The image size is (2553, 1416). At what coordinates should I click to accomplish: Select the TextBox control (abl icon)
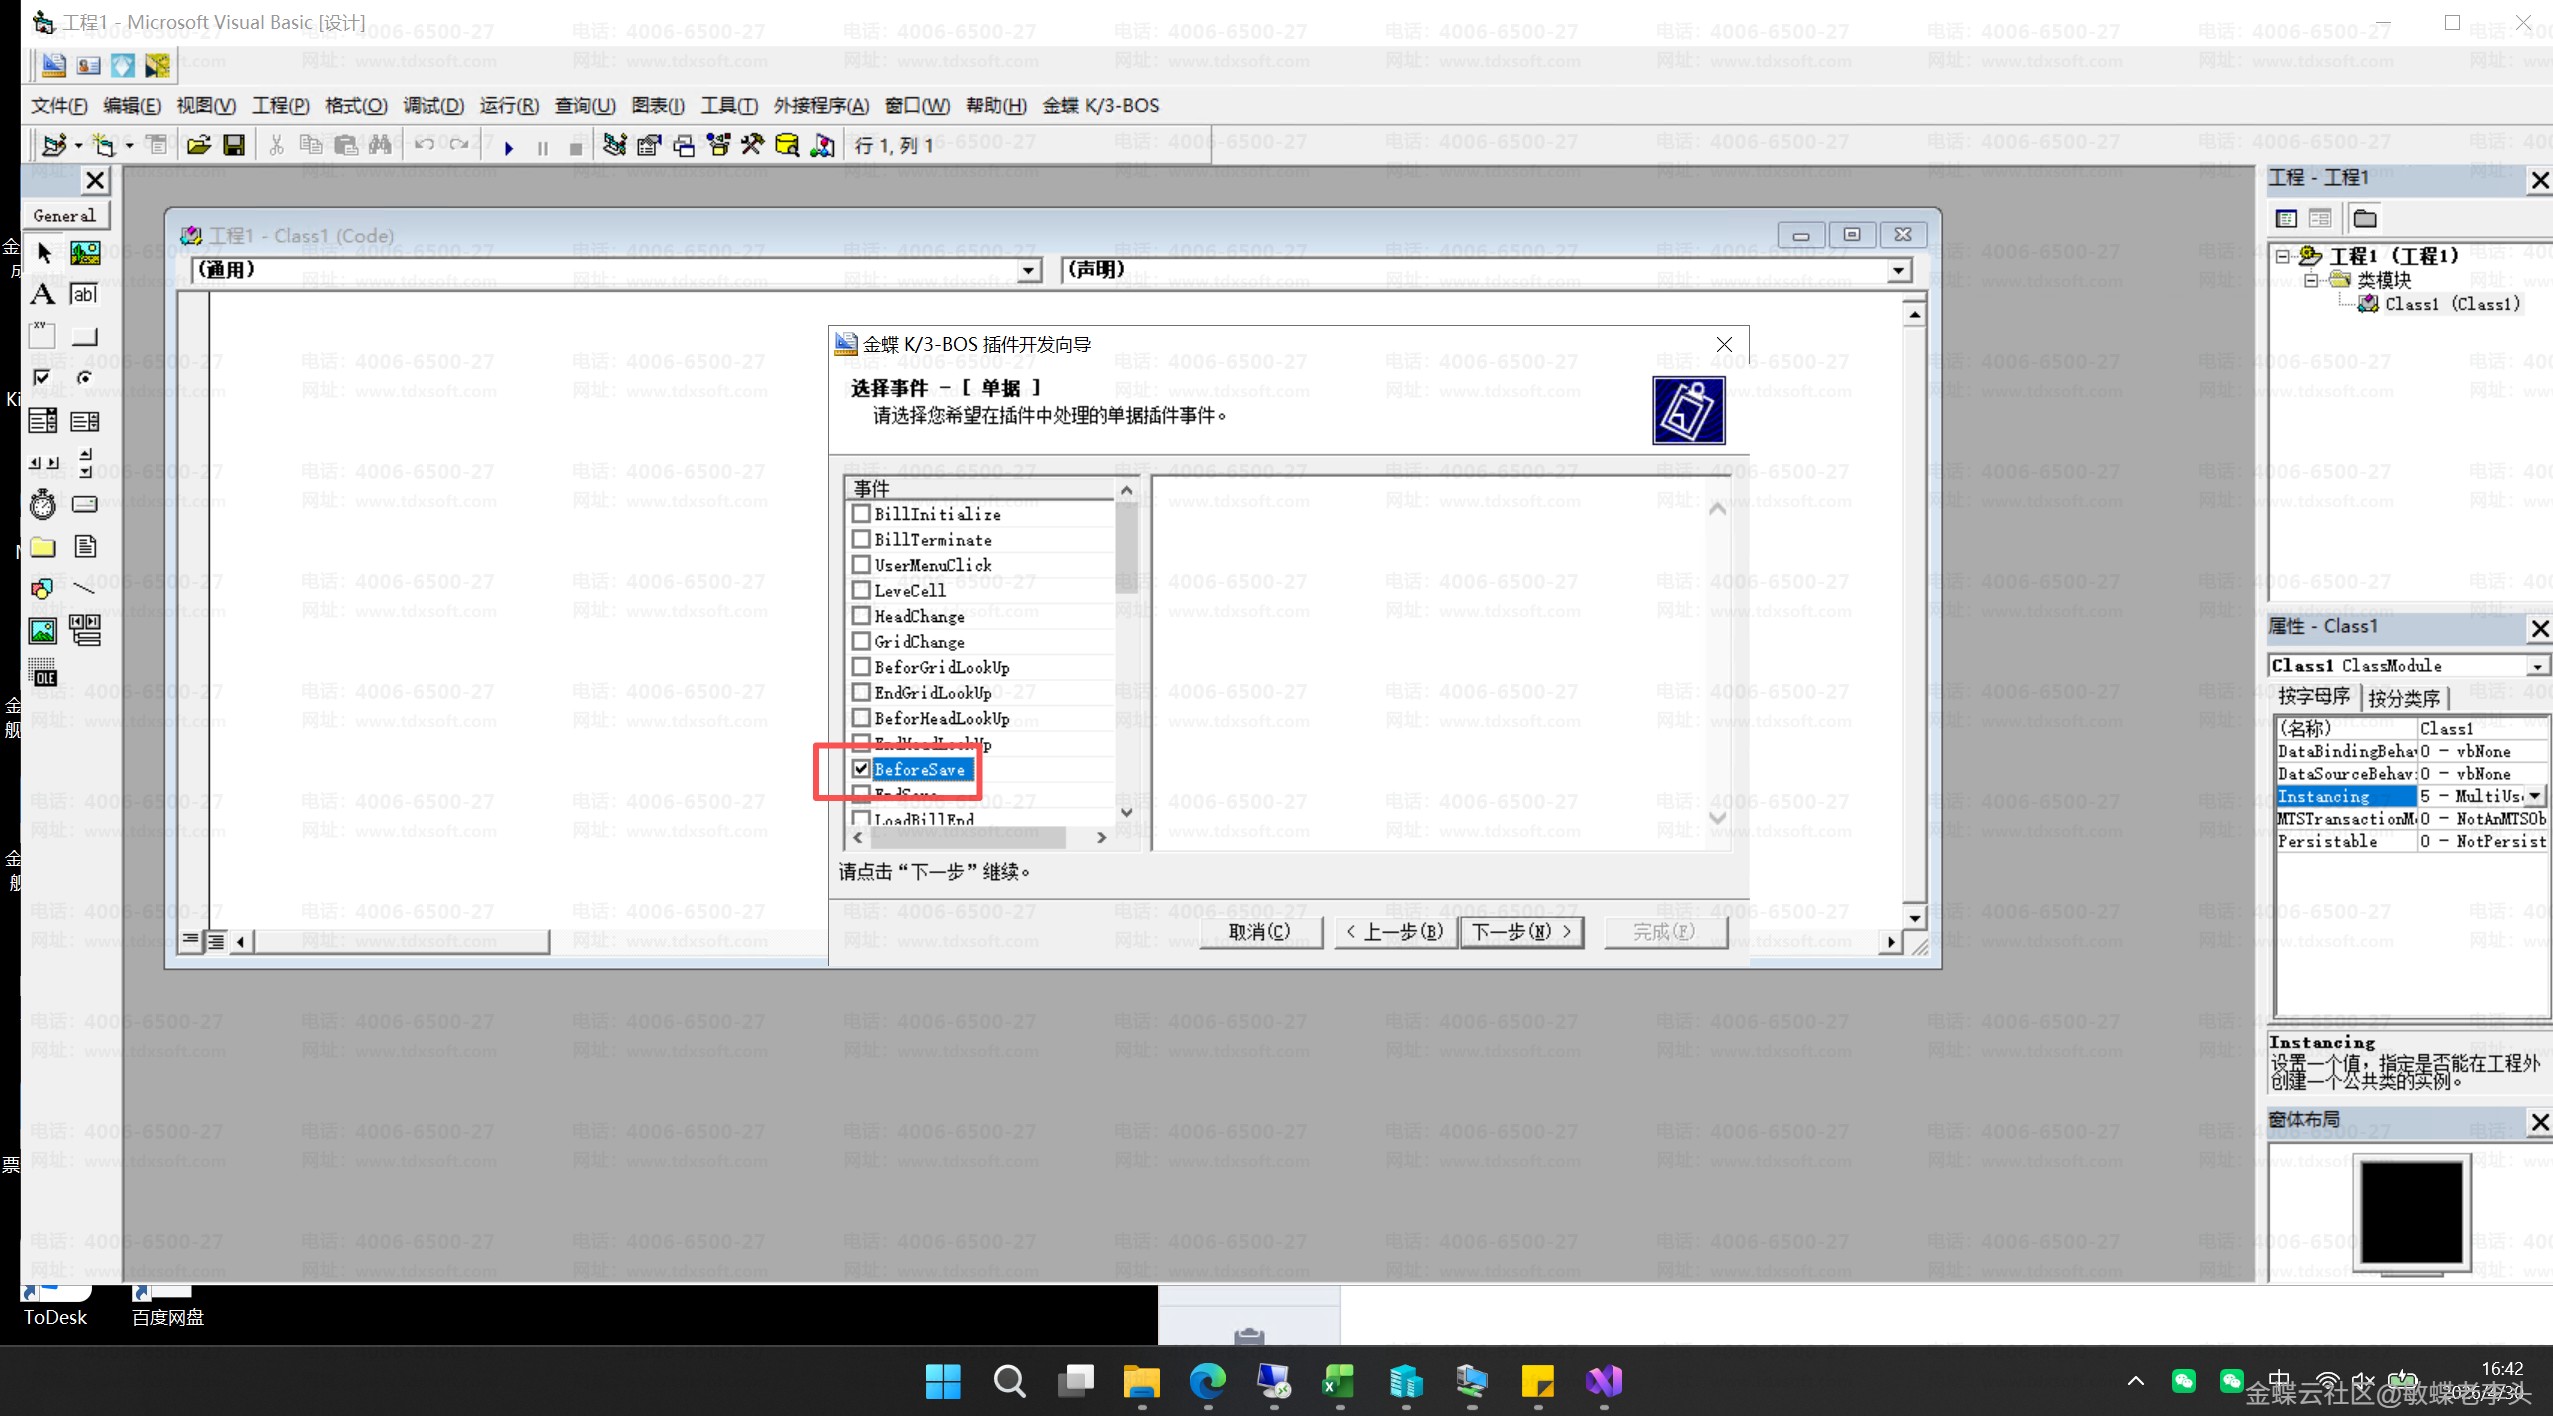pos(85,295)
